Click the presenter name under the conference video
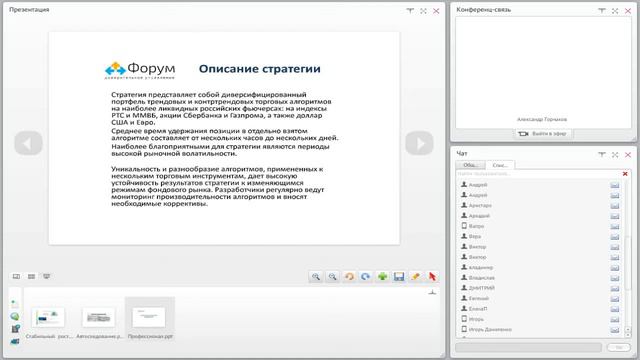640x360 pixels. 542,120
